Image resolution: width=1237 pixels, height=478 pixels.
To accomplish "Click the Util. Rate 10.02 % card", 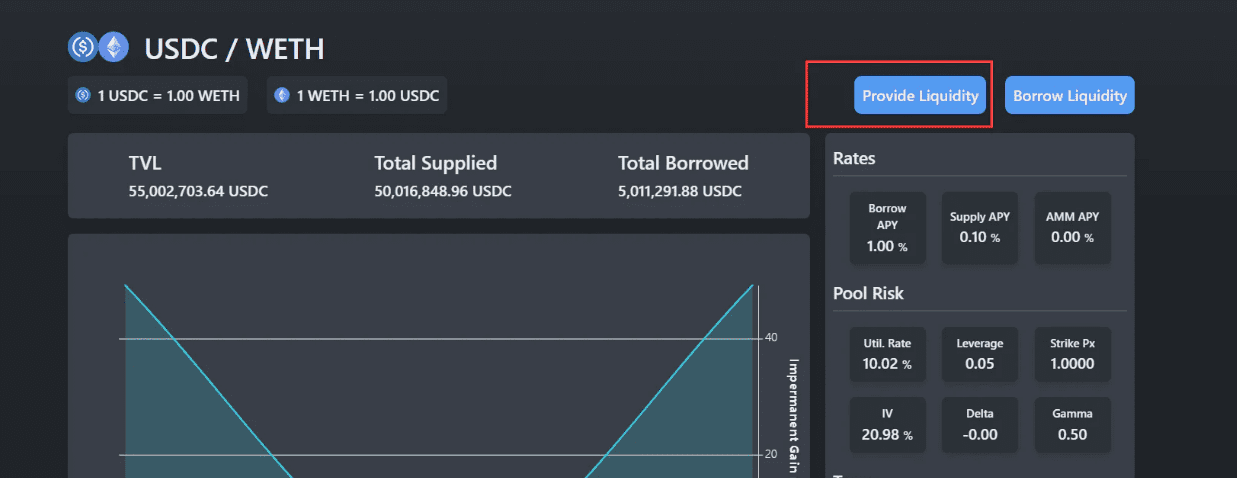I will pyautogui.click(x=887, y=354).
